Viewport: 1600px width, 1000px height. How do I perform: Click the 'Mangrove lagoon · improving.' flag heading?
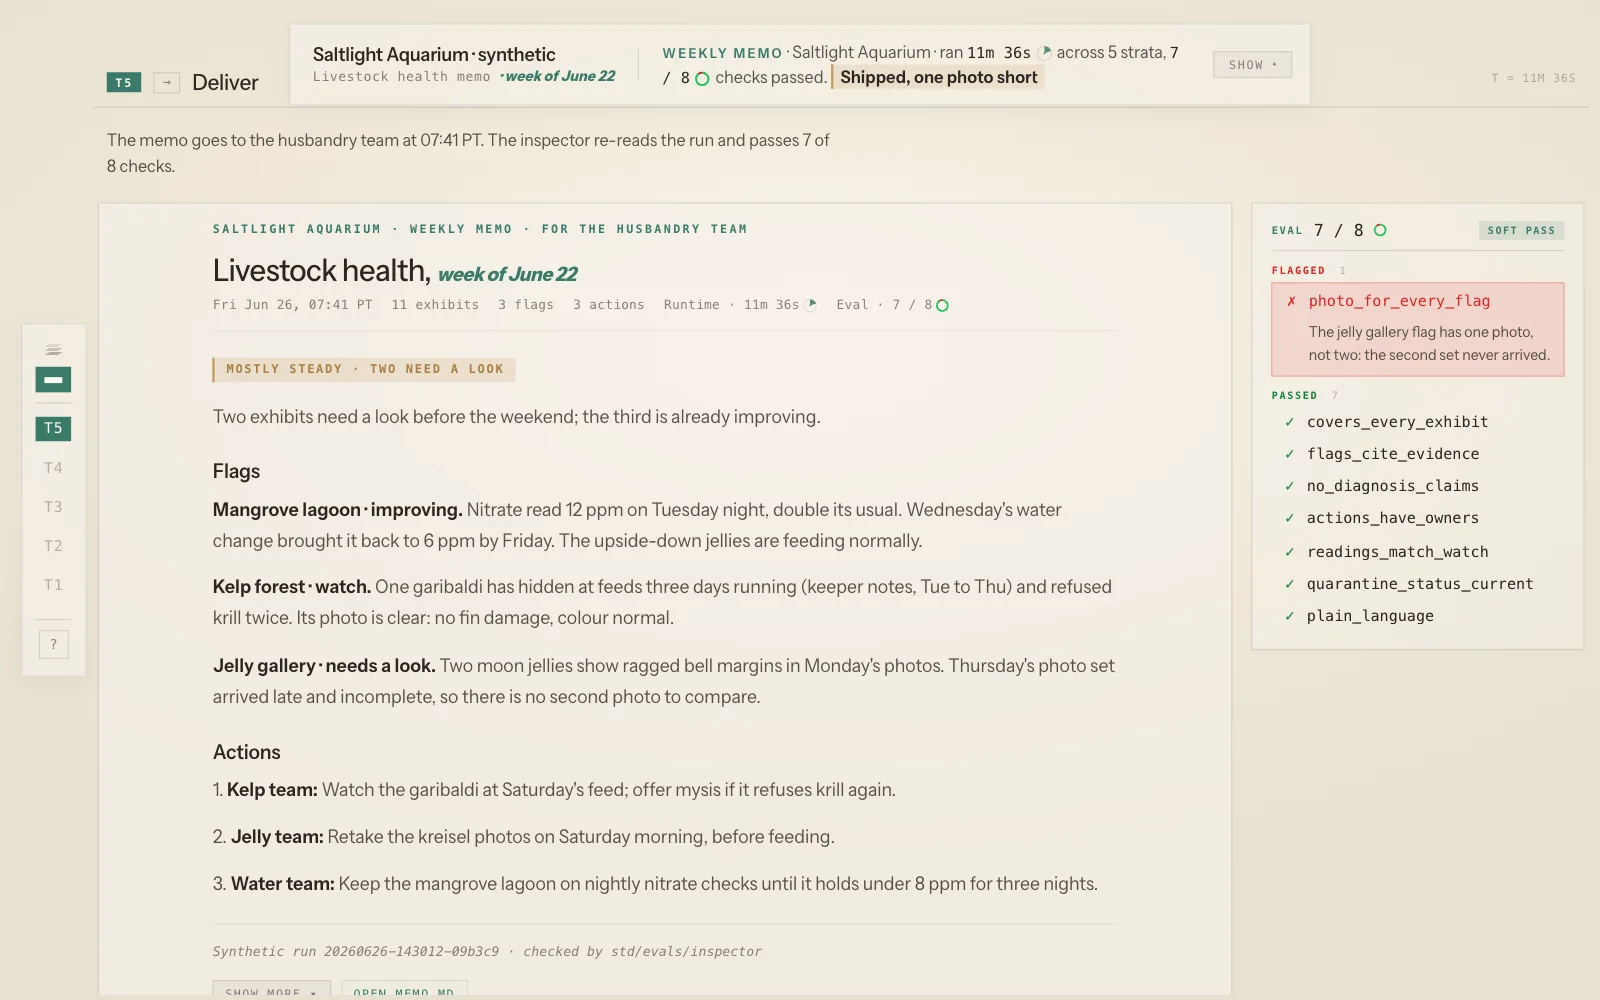[x=337, y=510]
